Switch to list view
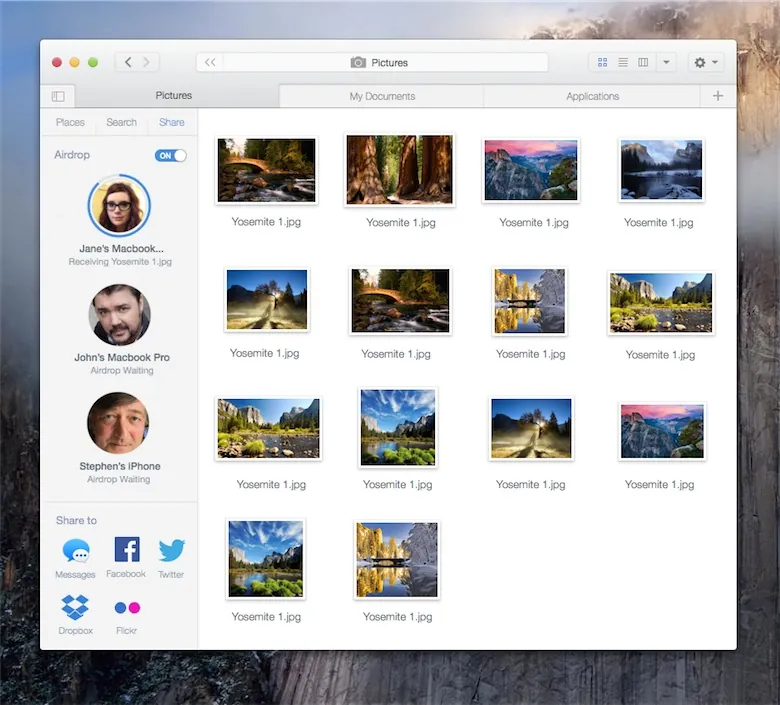The width and height of the screenshot is (780, 705). point(623,62)
